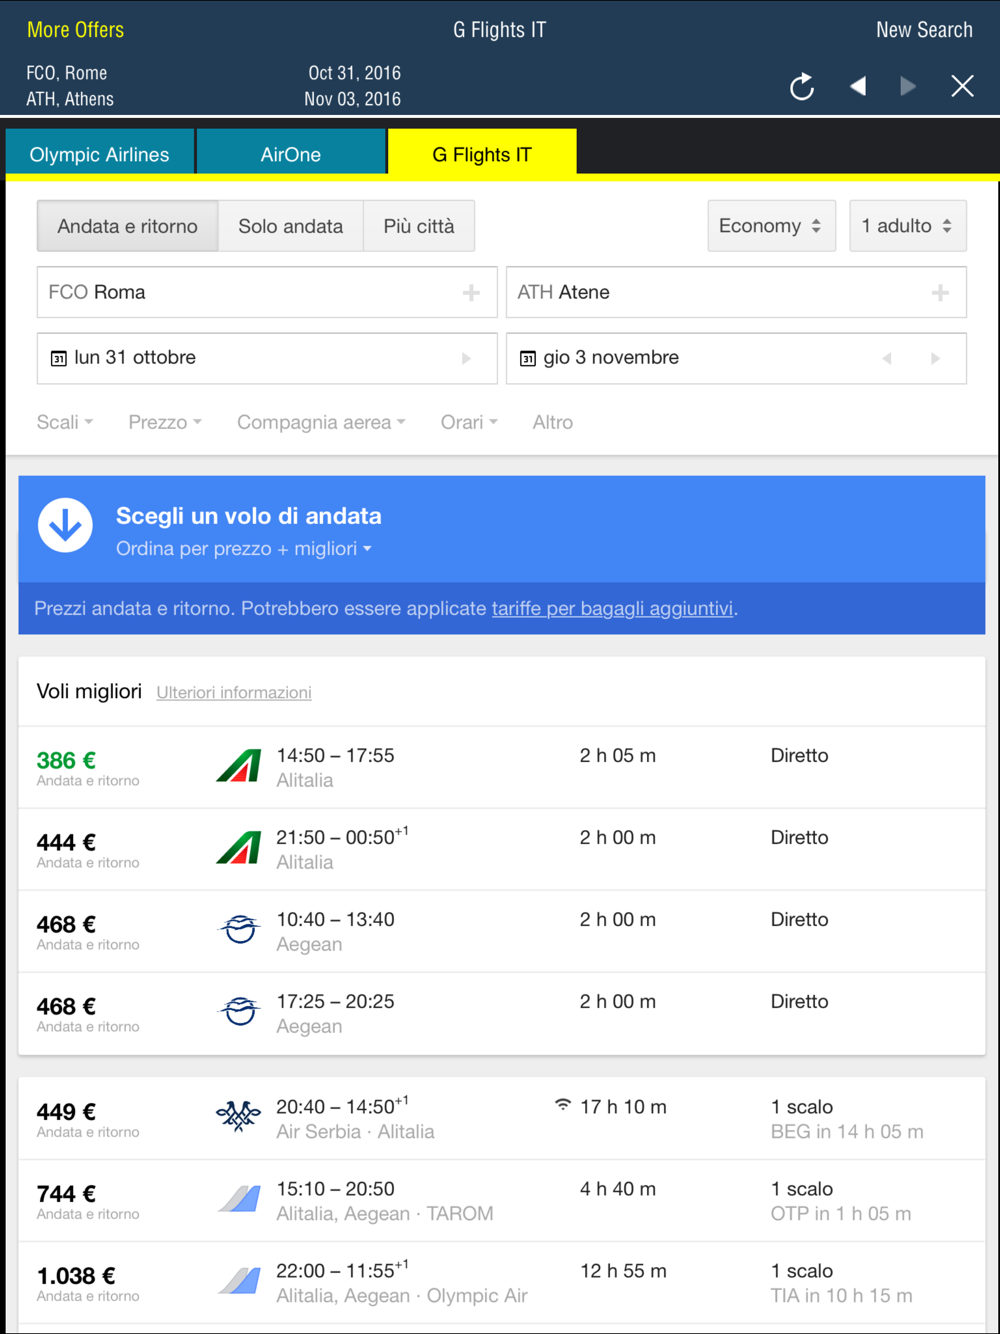Go forward with the right arrow icon
Image resolution: width=1000 pixels, height=1334 pixels.
(908, 86)
